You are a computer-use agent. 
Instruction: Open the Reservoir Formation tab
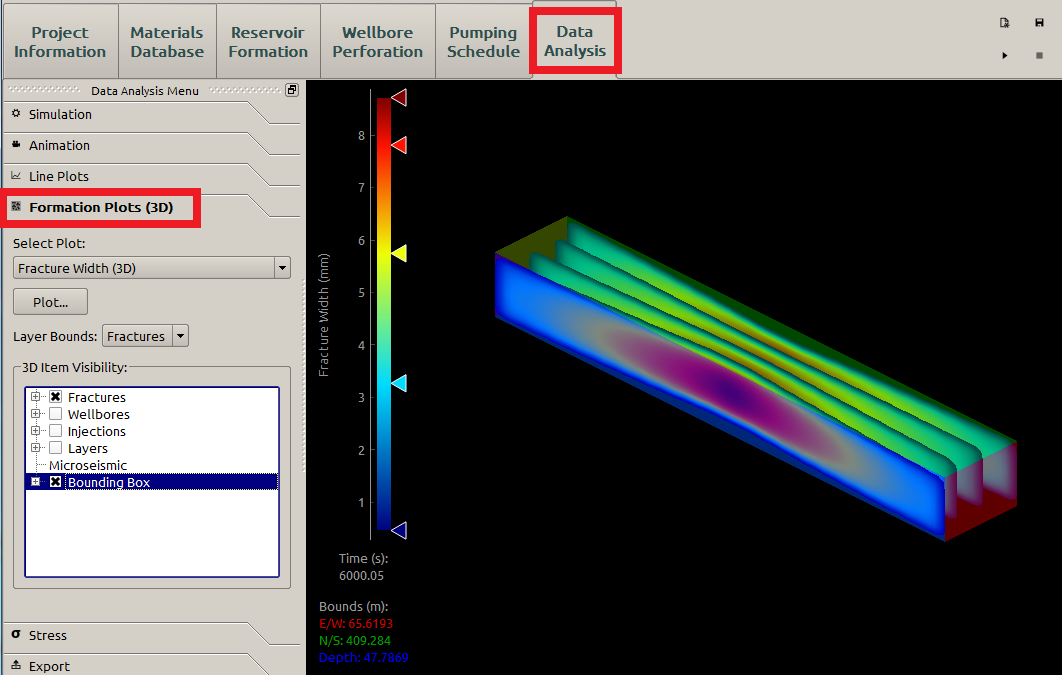point(268,42)
